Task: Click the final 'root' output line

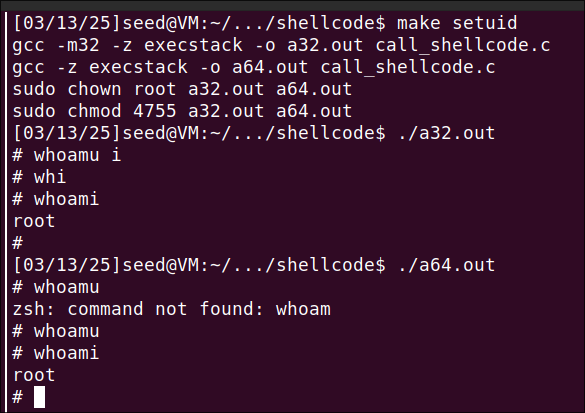Action: [x=34, y=375]
